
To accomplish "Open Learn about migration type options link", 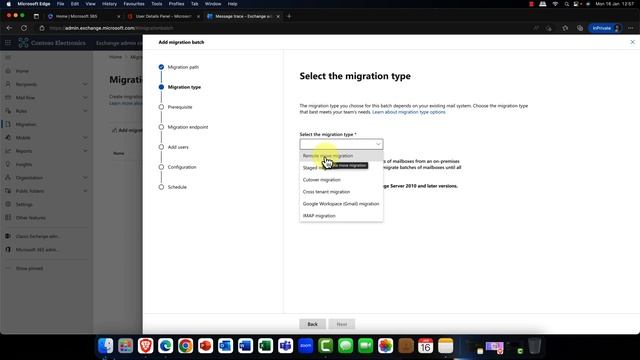I will click(409, 112).
